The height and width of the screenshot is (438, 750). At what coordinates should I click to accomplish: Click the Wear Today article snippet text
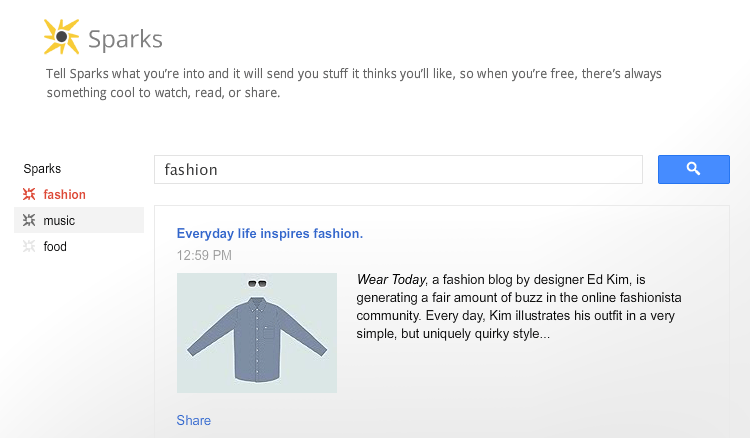(518, 307)
